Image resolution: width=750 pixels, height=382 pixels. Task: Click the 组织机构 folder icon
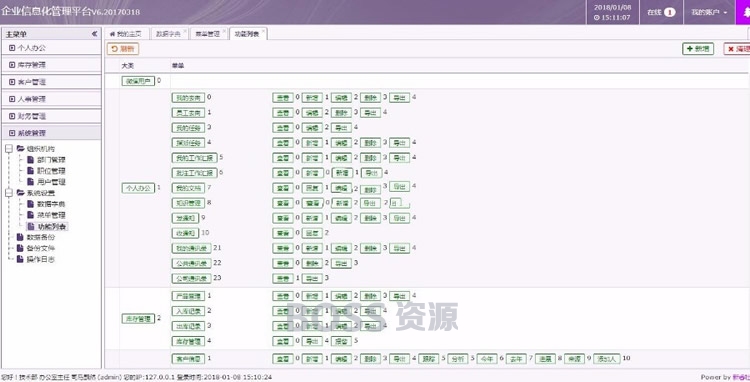tap(21, 149)
